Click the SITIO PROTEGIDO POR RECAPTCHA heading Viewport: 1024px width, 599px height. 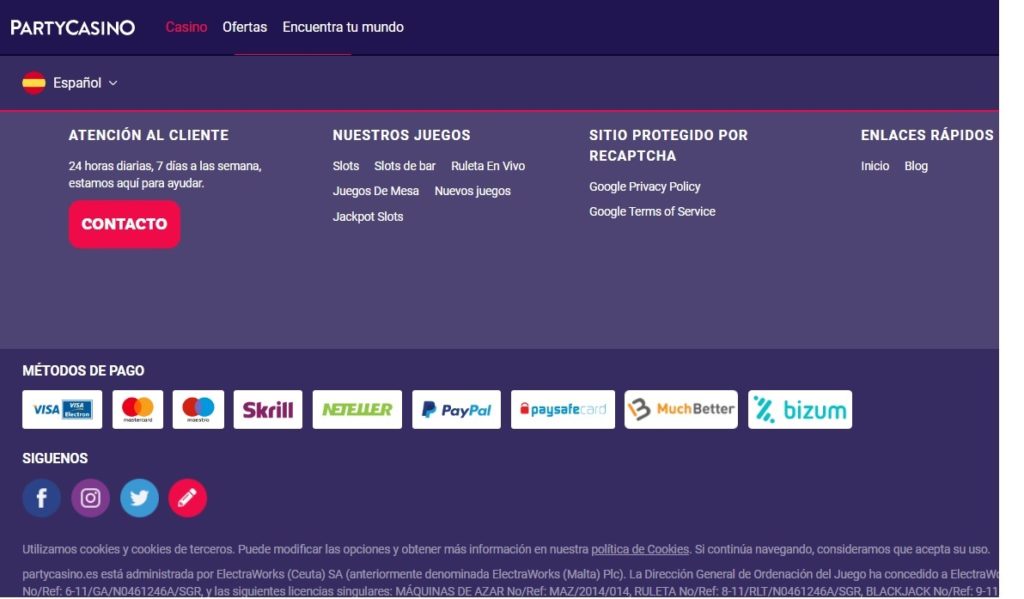668,146
